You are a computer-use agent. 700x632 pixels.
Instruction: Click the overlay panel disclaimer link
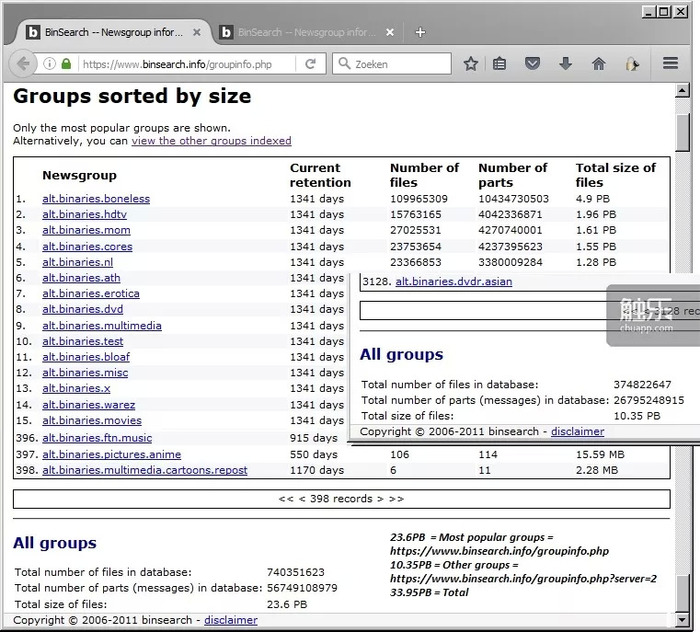pos(578,432)
